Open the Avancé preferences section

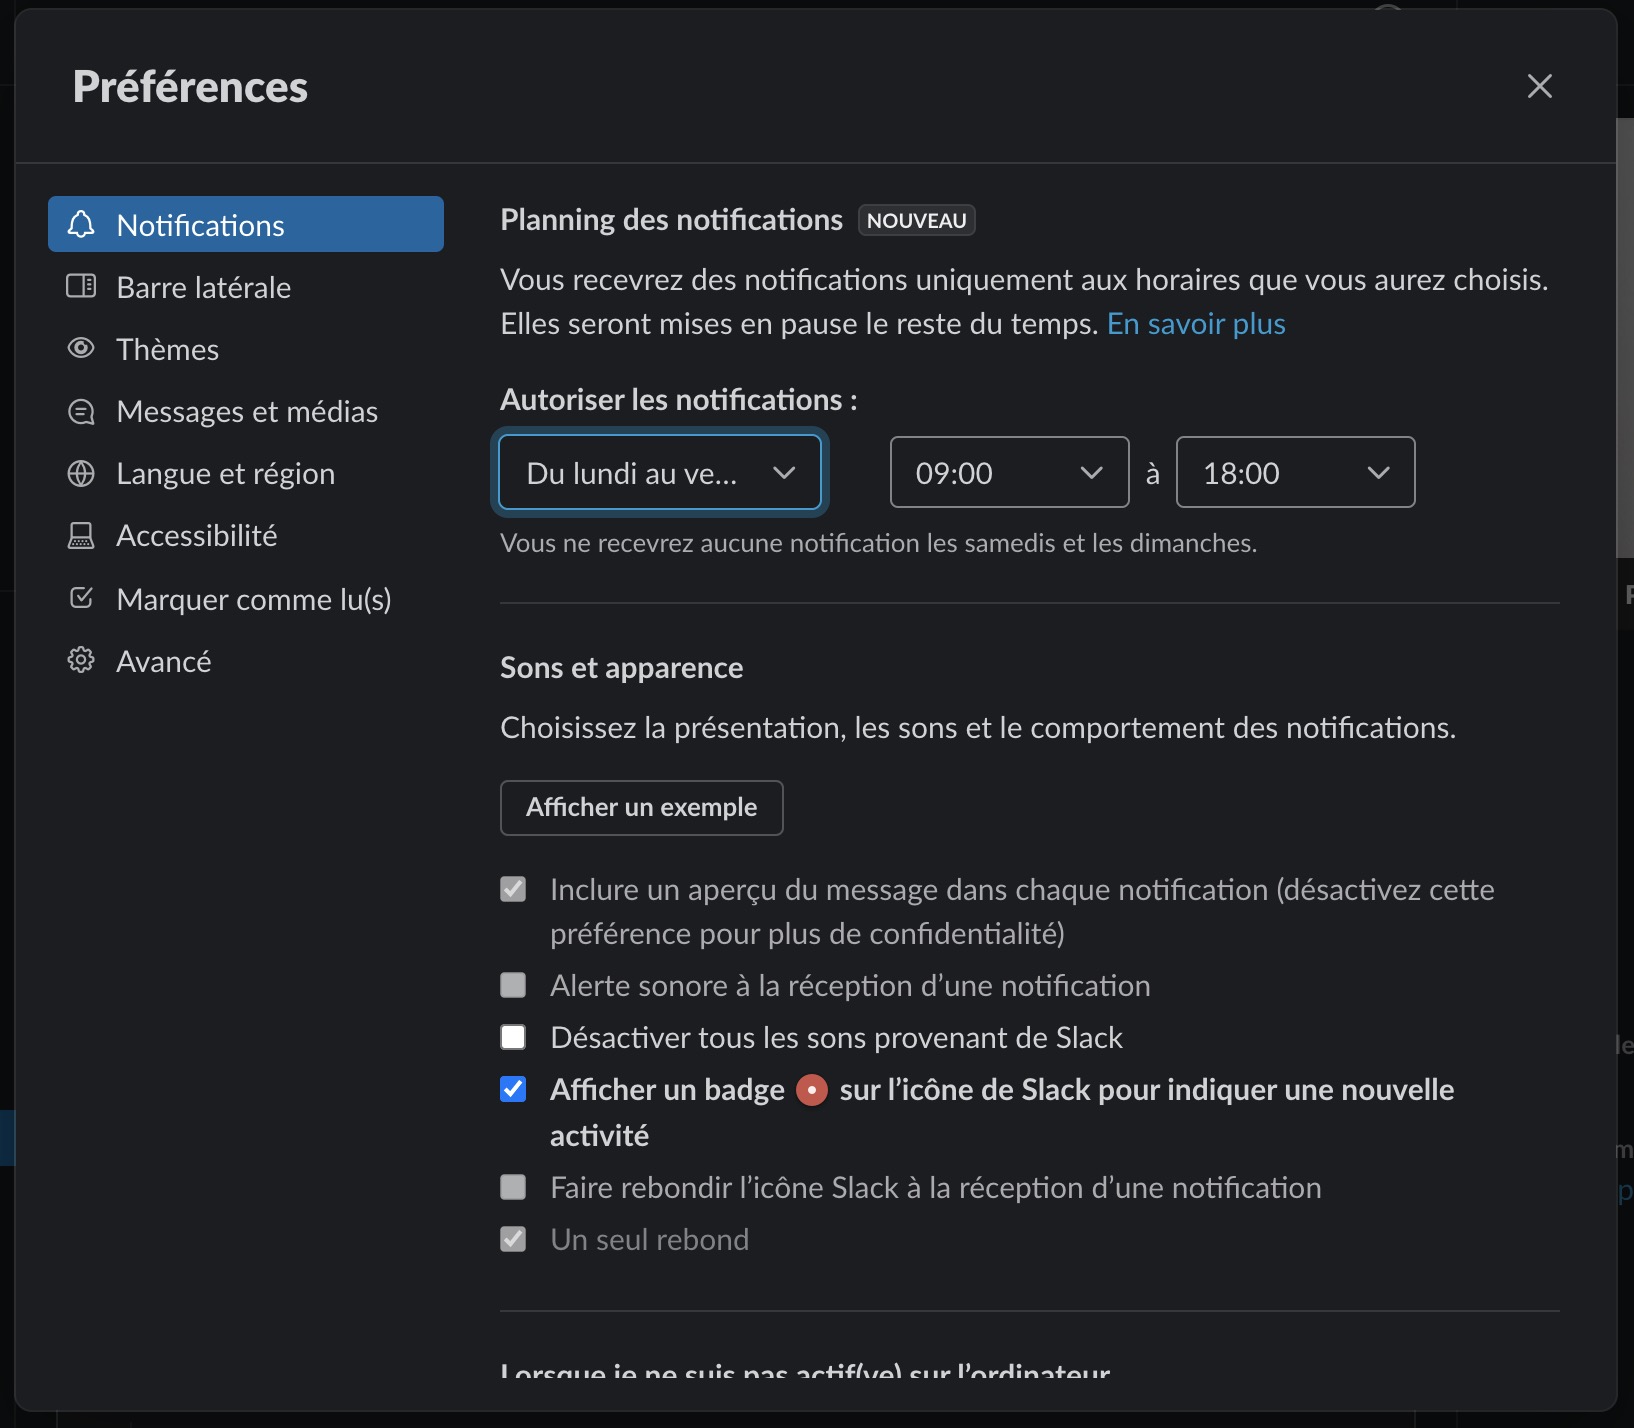(x=164, y=661)
